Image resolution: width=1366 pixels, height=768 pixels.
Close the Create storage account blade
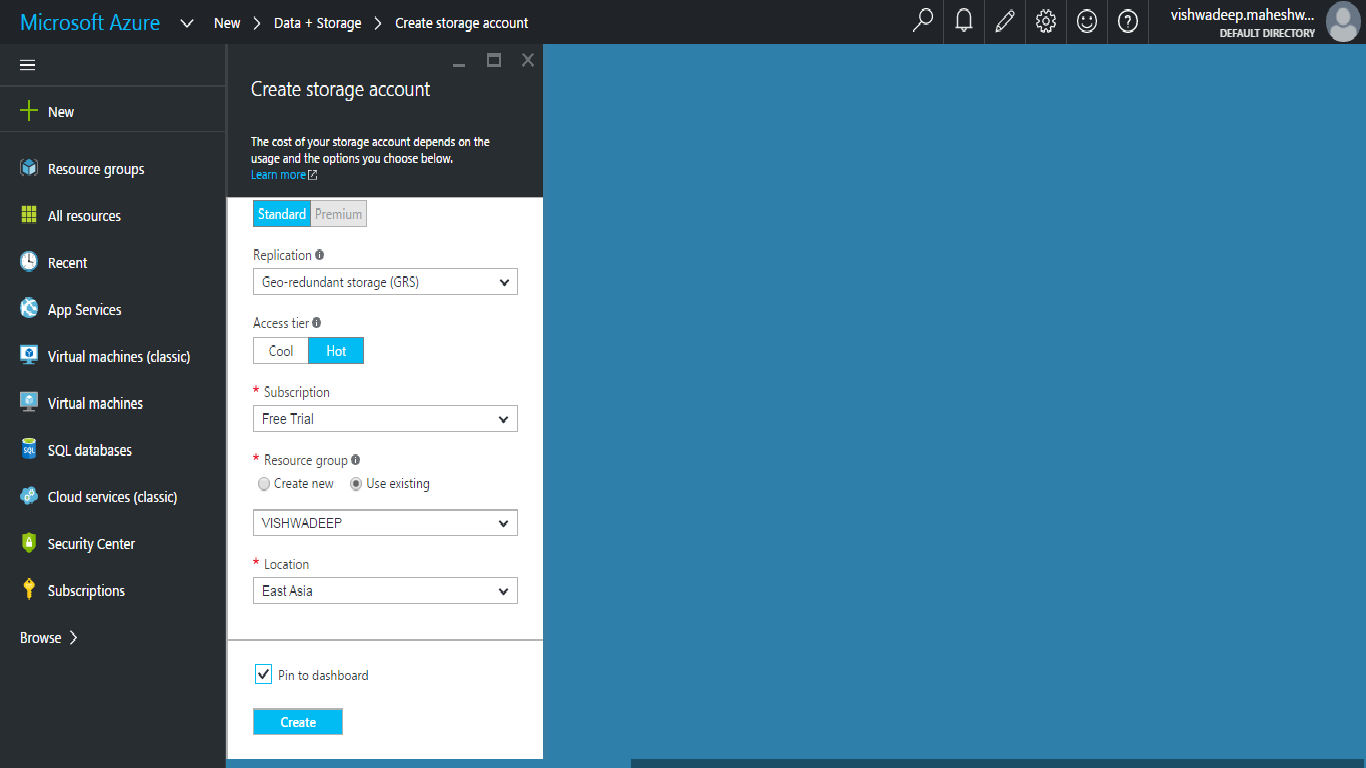pos(528,60)
